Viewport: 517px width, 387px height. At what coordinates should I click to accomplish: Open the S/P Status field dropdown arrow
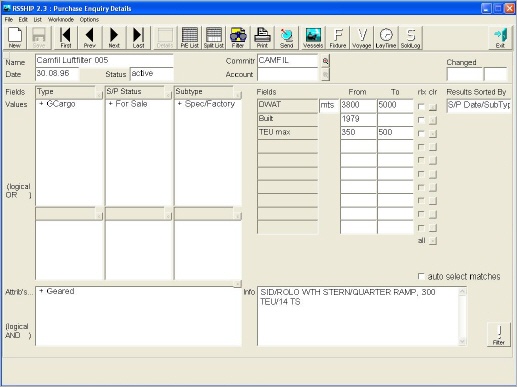click(x=169, y=95)
